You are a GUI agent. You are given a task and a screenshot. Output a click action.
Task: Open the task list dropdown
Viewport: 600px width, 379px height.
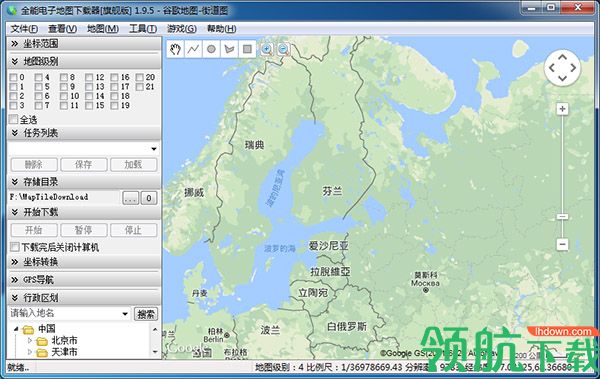click(x=153, y=149)
